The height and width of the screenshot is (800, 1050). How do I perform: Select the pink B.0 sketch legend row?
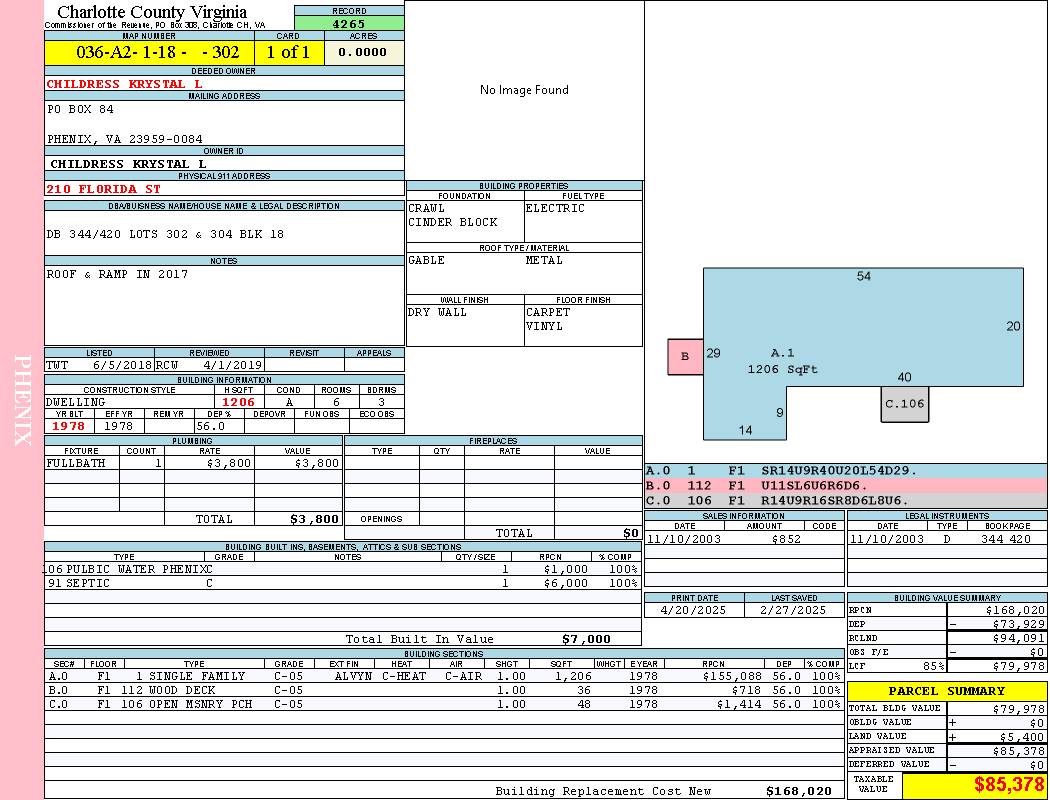(845, 485)
